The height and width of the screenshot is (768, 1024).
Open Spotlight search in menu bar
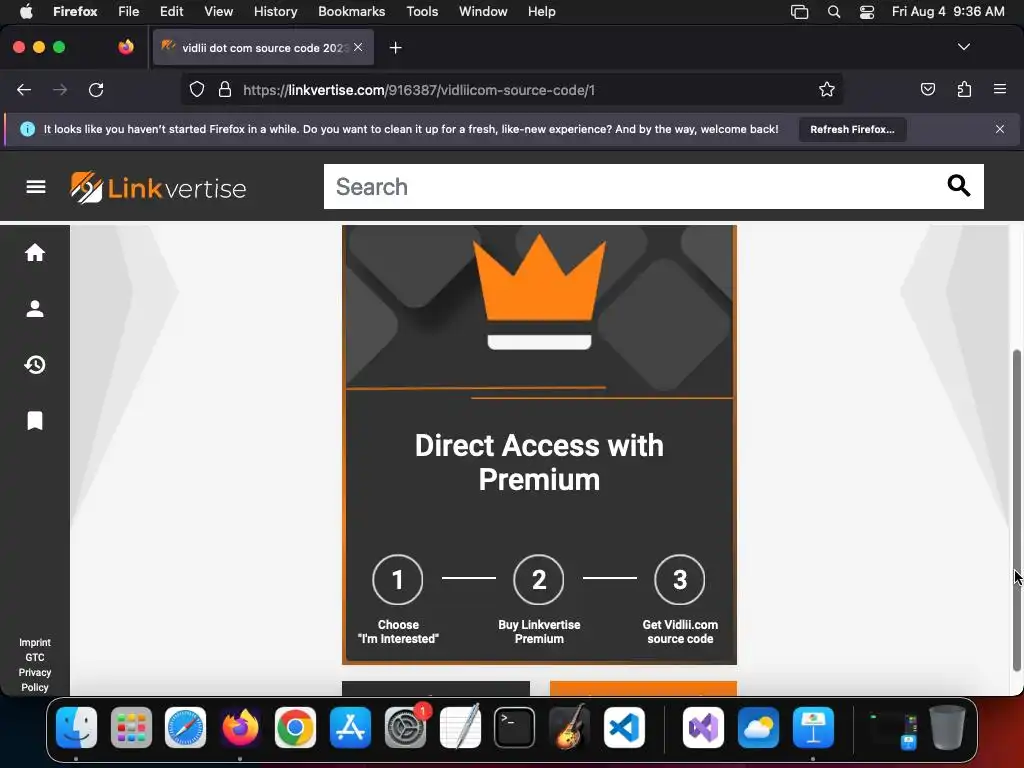tap(834, 12)
